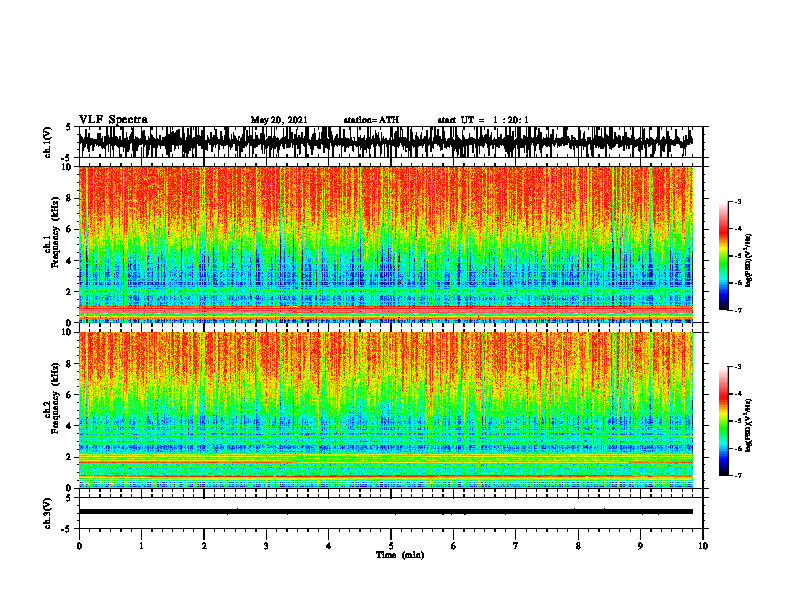
Task: Click time axis tick label "10"
Action: pos(703,546)
